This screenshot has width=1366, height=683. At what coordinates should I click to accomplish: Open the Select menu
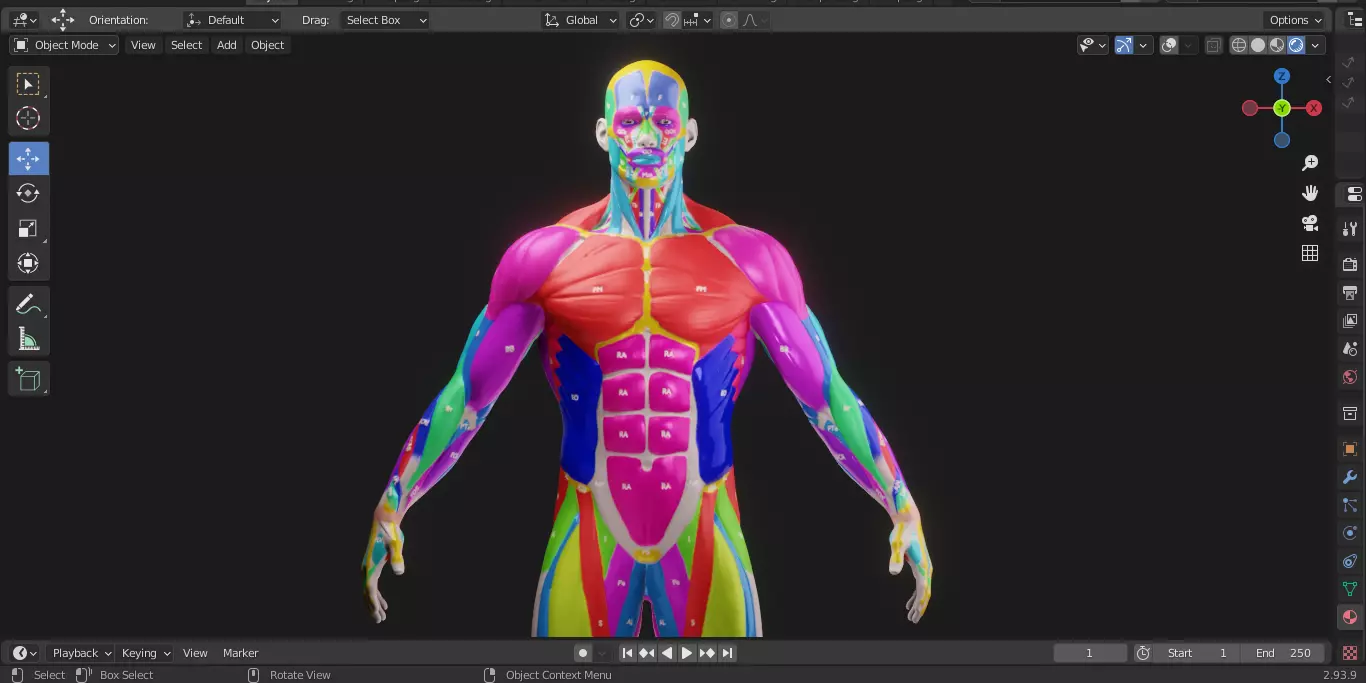point(186,45)
